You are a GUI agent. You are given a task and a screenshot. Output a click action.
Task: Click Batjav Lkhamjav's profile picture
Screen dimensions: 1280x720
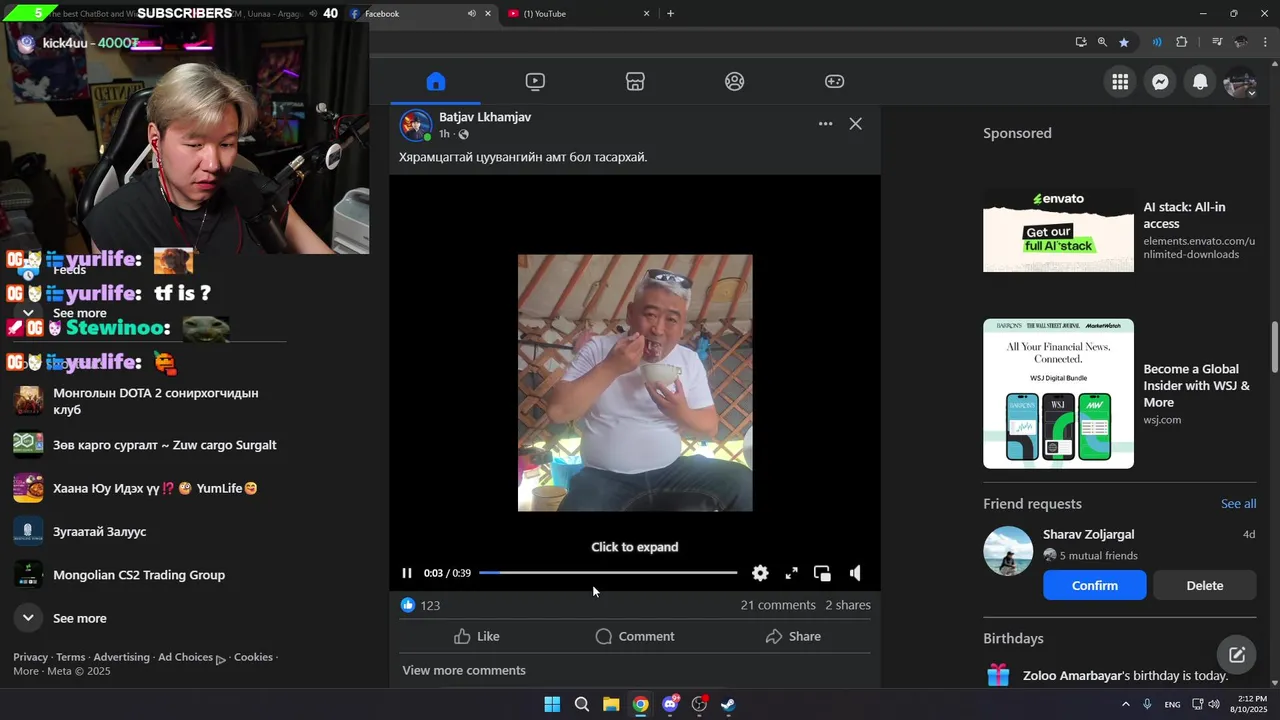coord(416,125)
